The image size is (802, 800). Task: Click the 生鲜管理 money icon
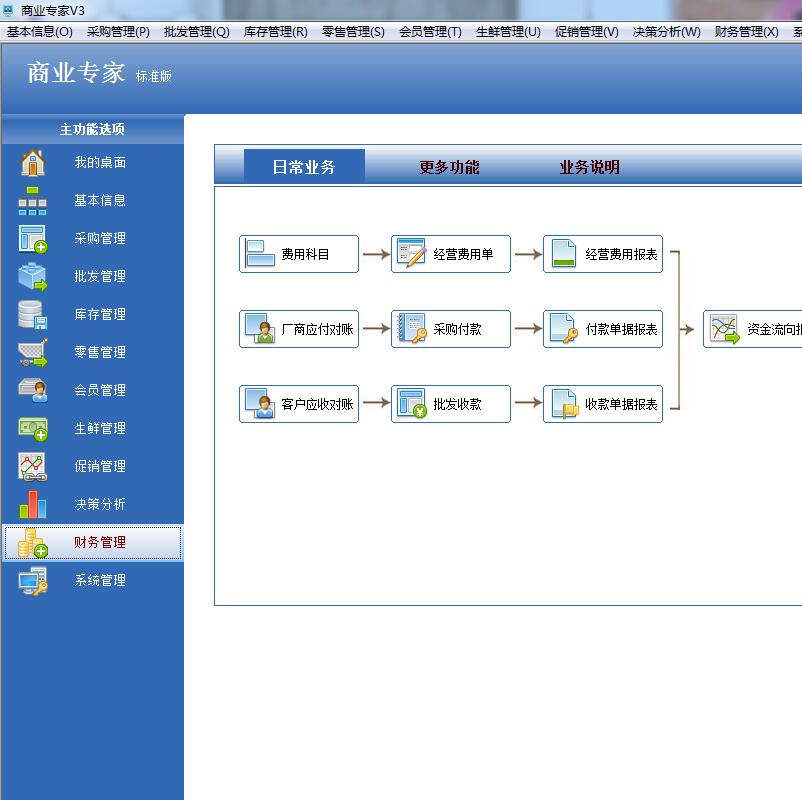pos(33,429)
